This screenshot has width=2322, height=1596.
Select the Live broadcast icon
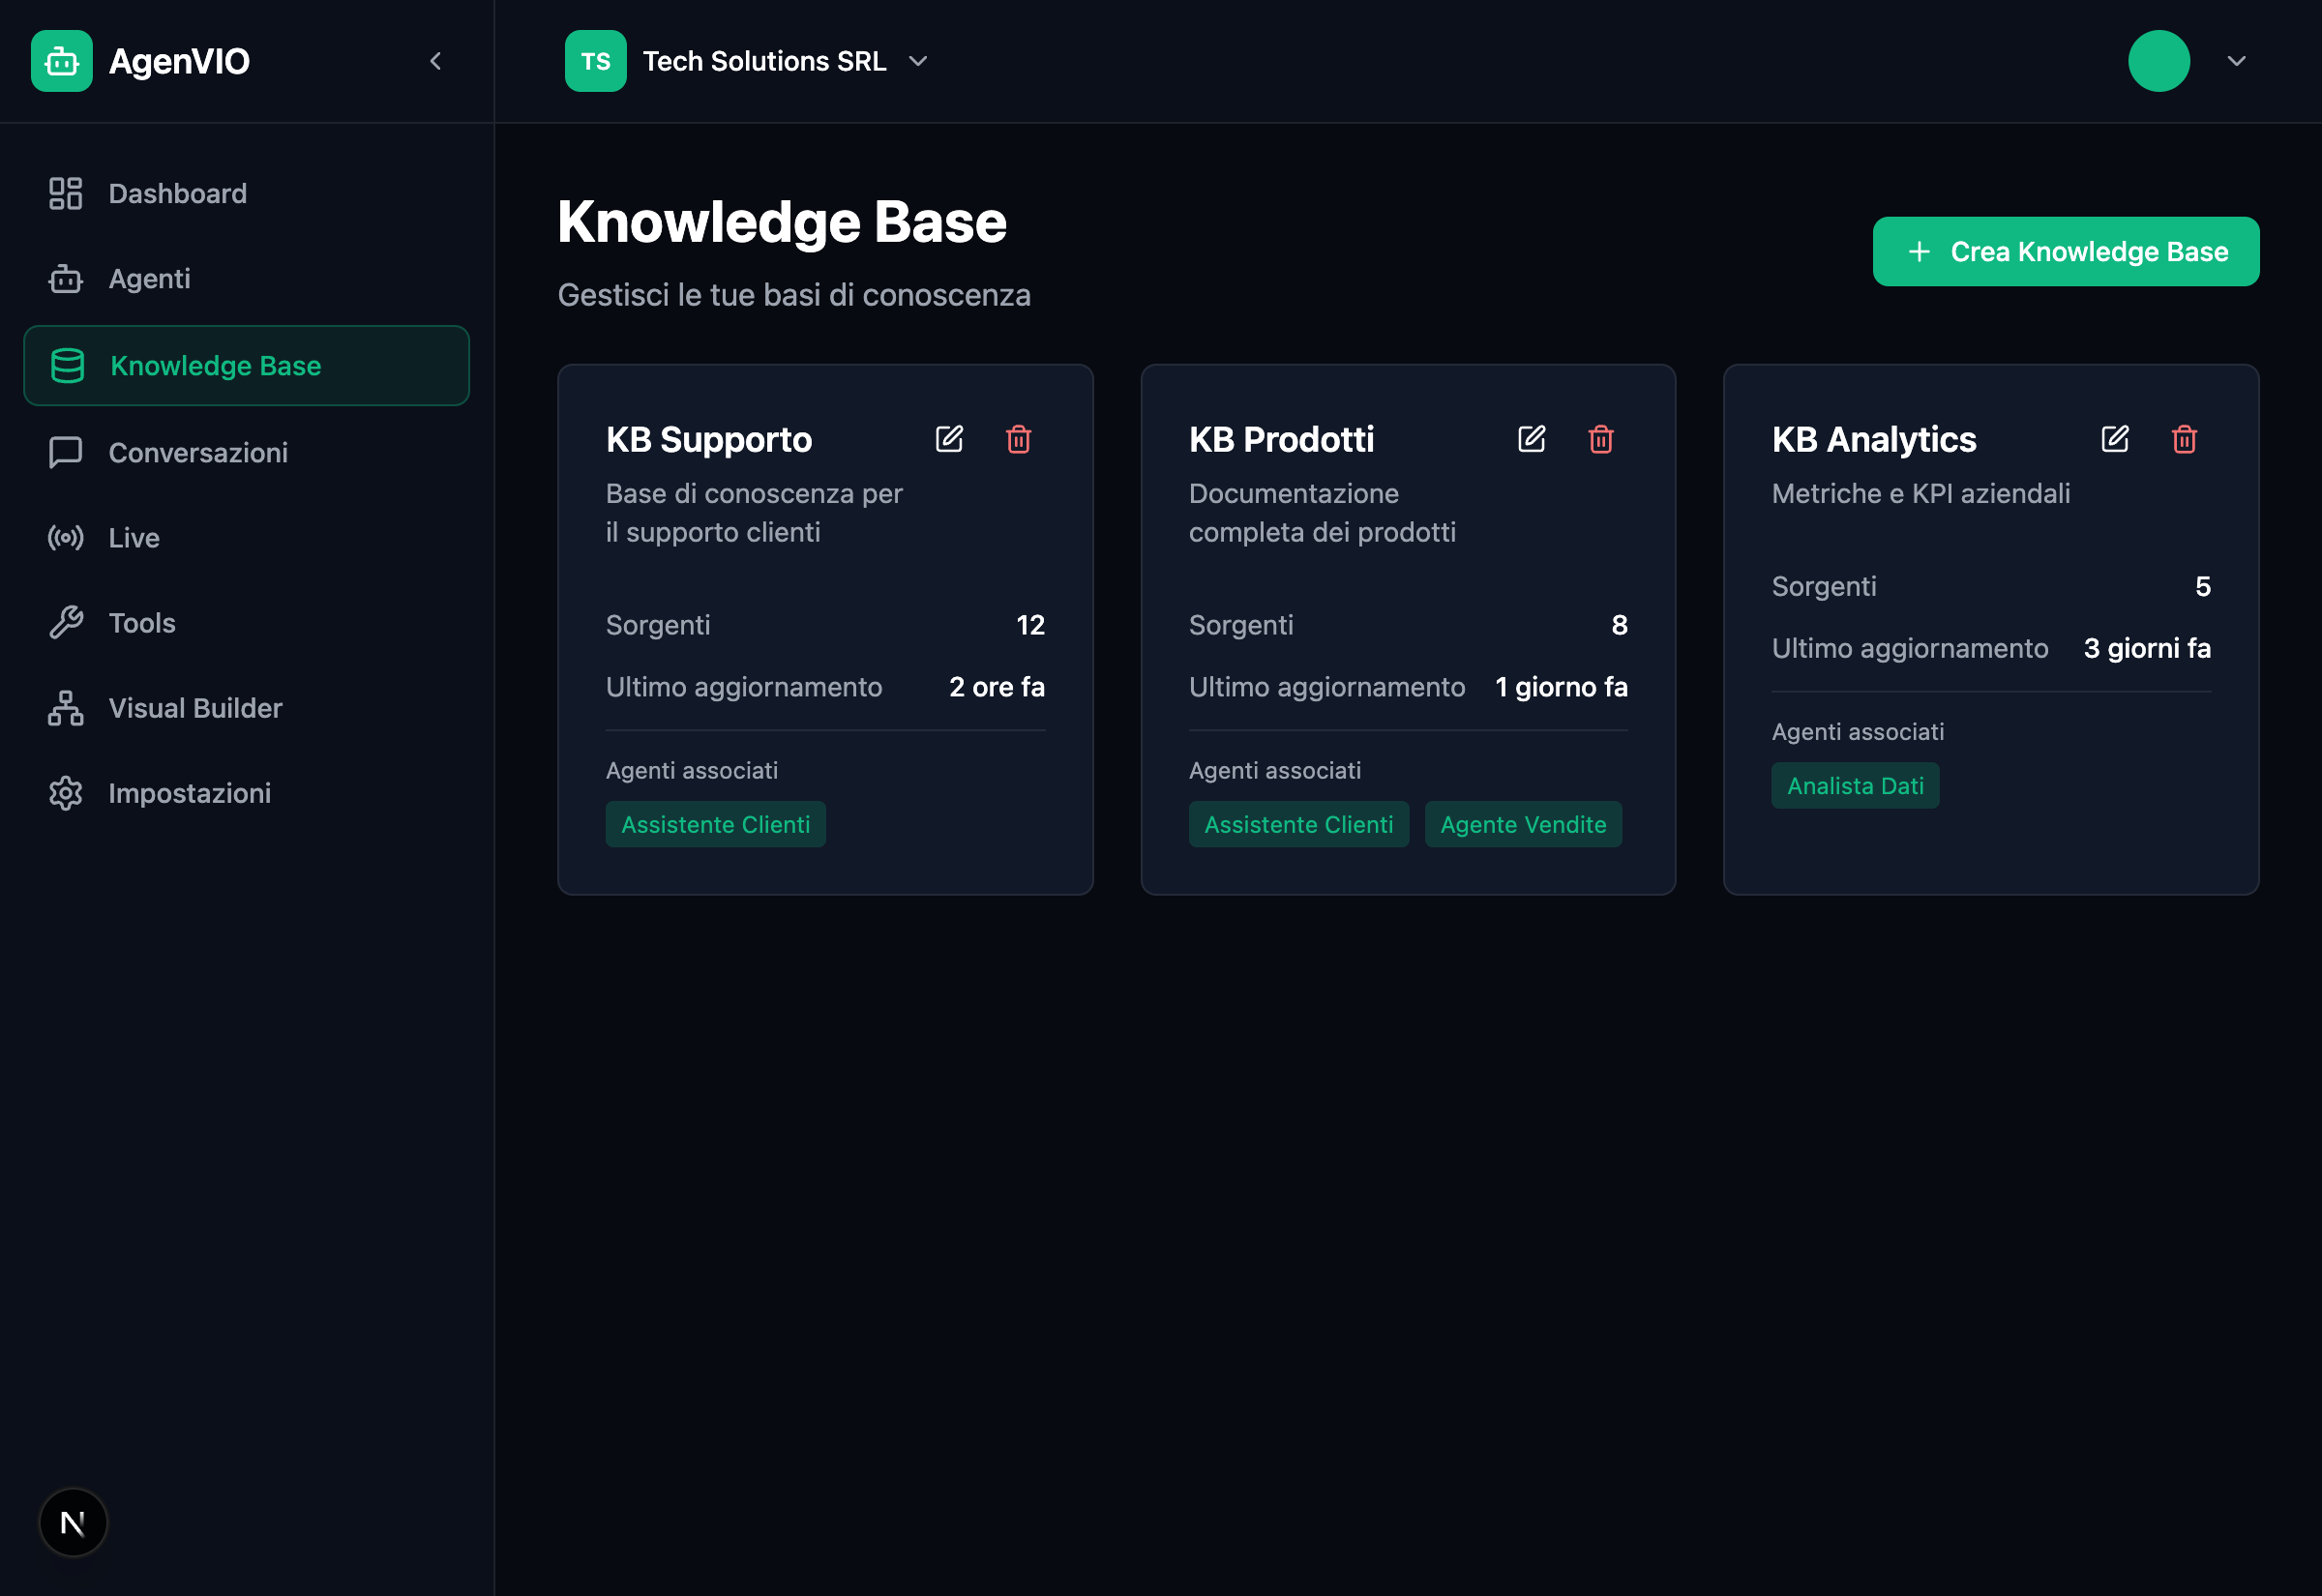(65, 537)
